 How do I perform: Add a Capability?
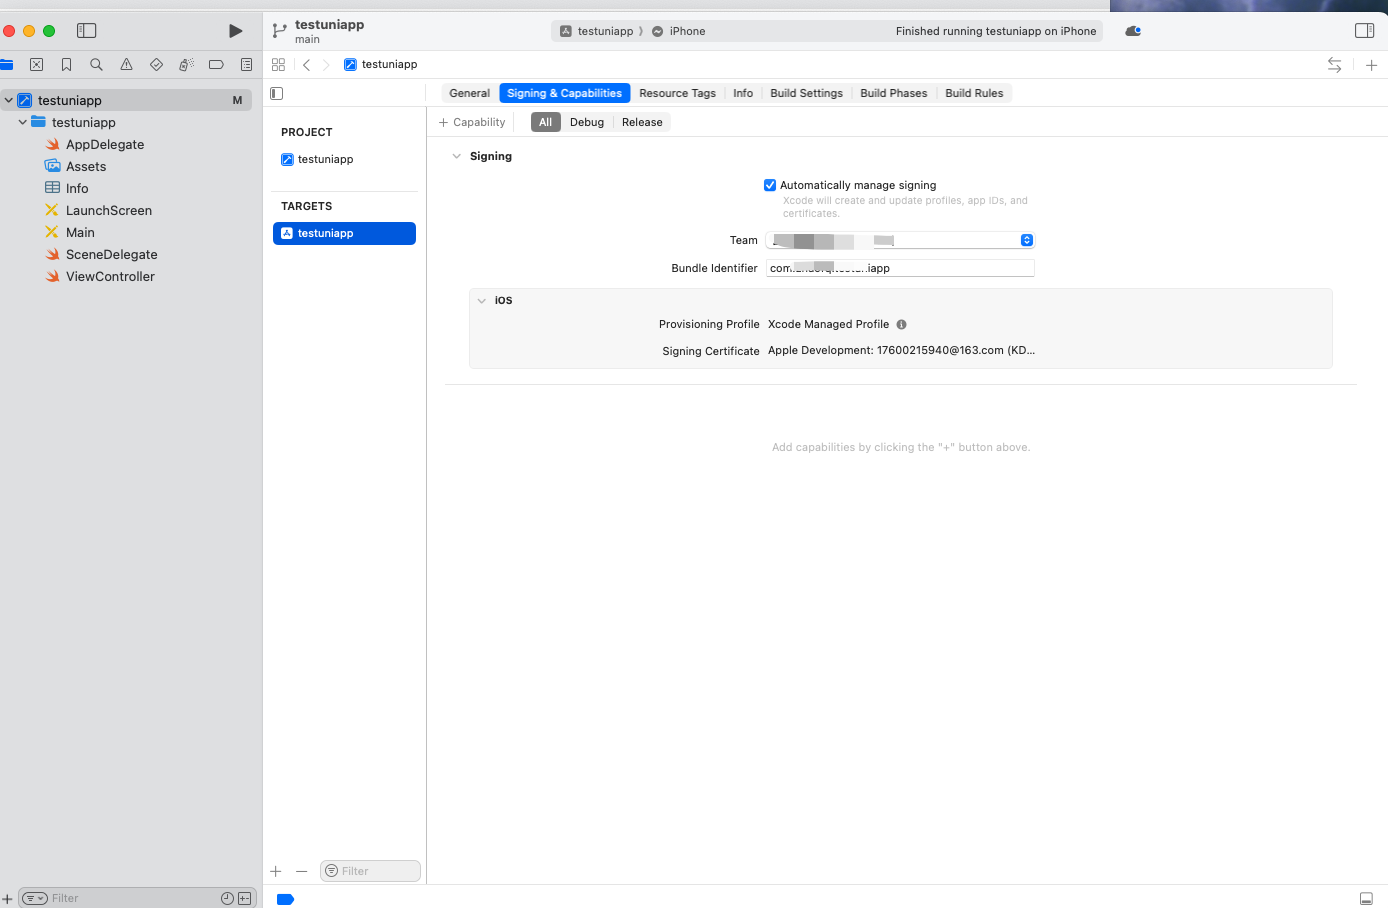tap(472, 122)
